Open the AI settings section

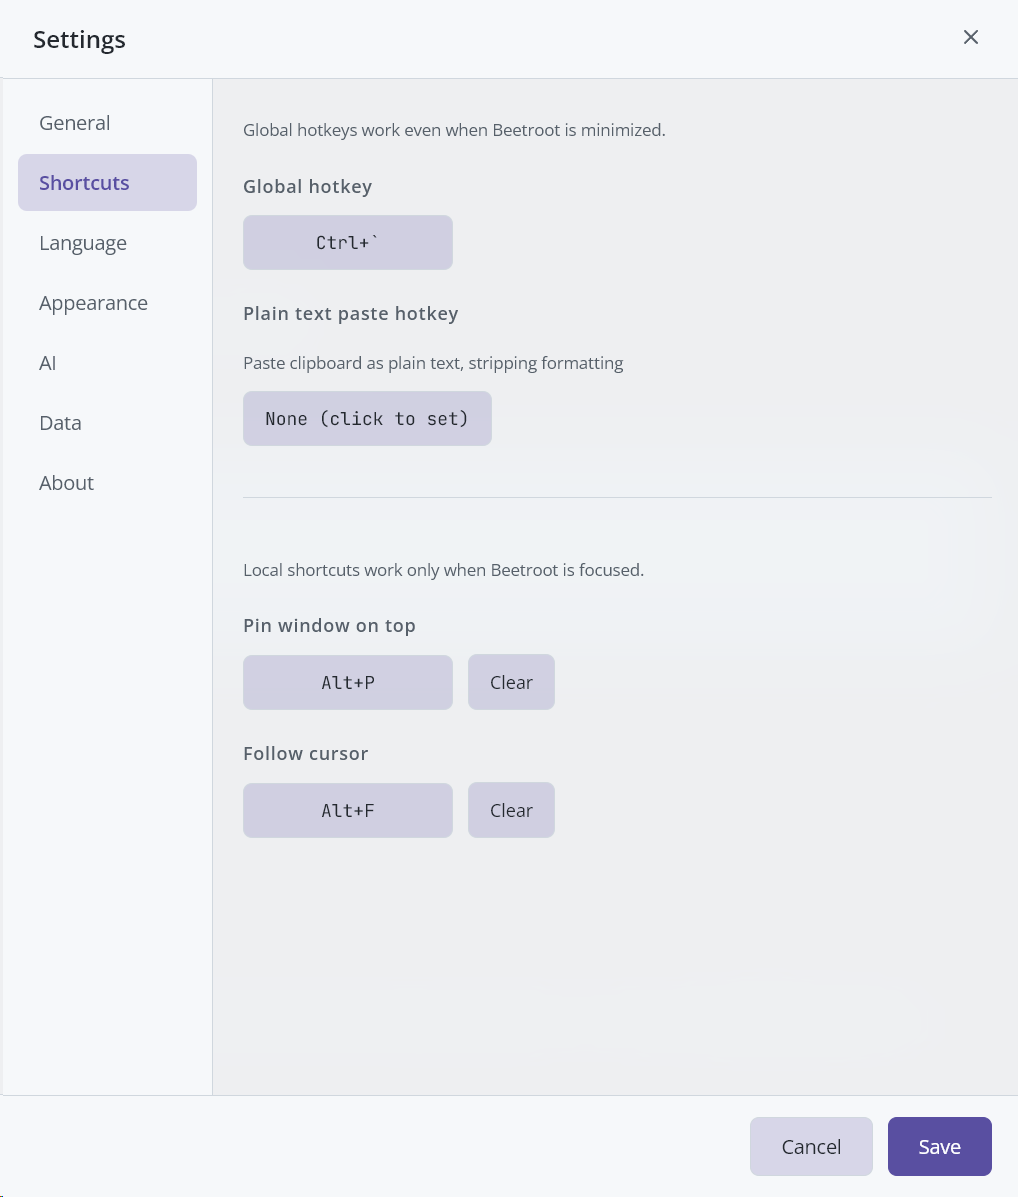(x=48, y=363)
